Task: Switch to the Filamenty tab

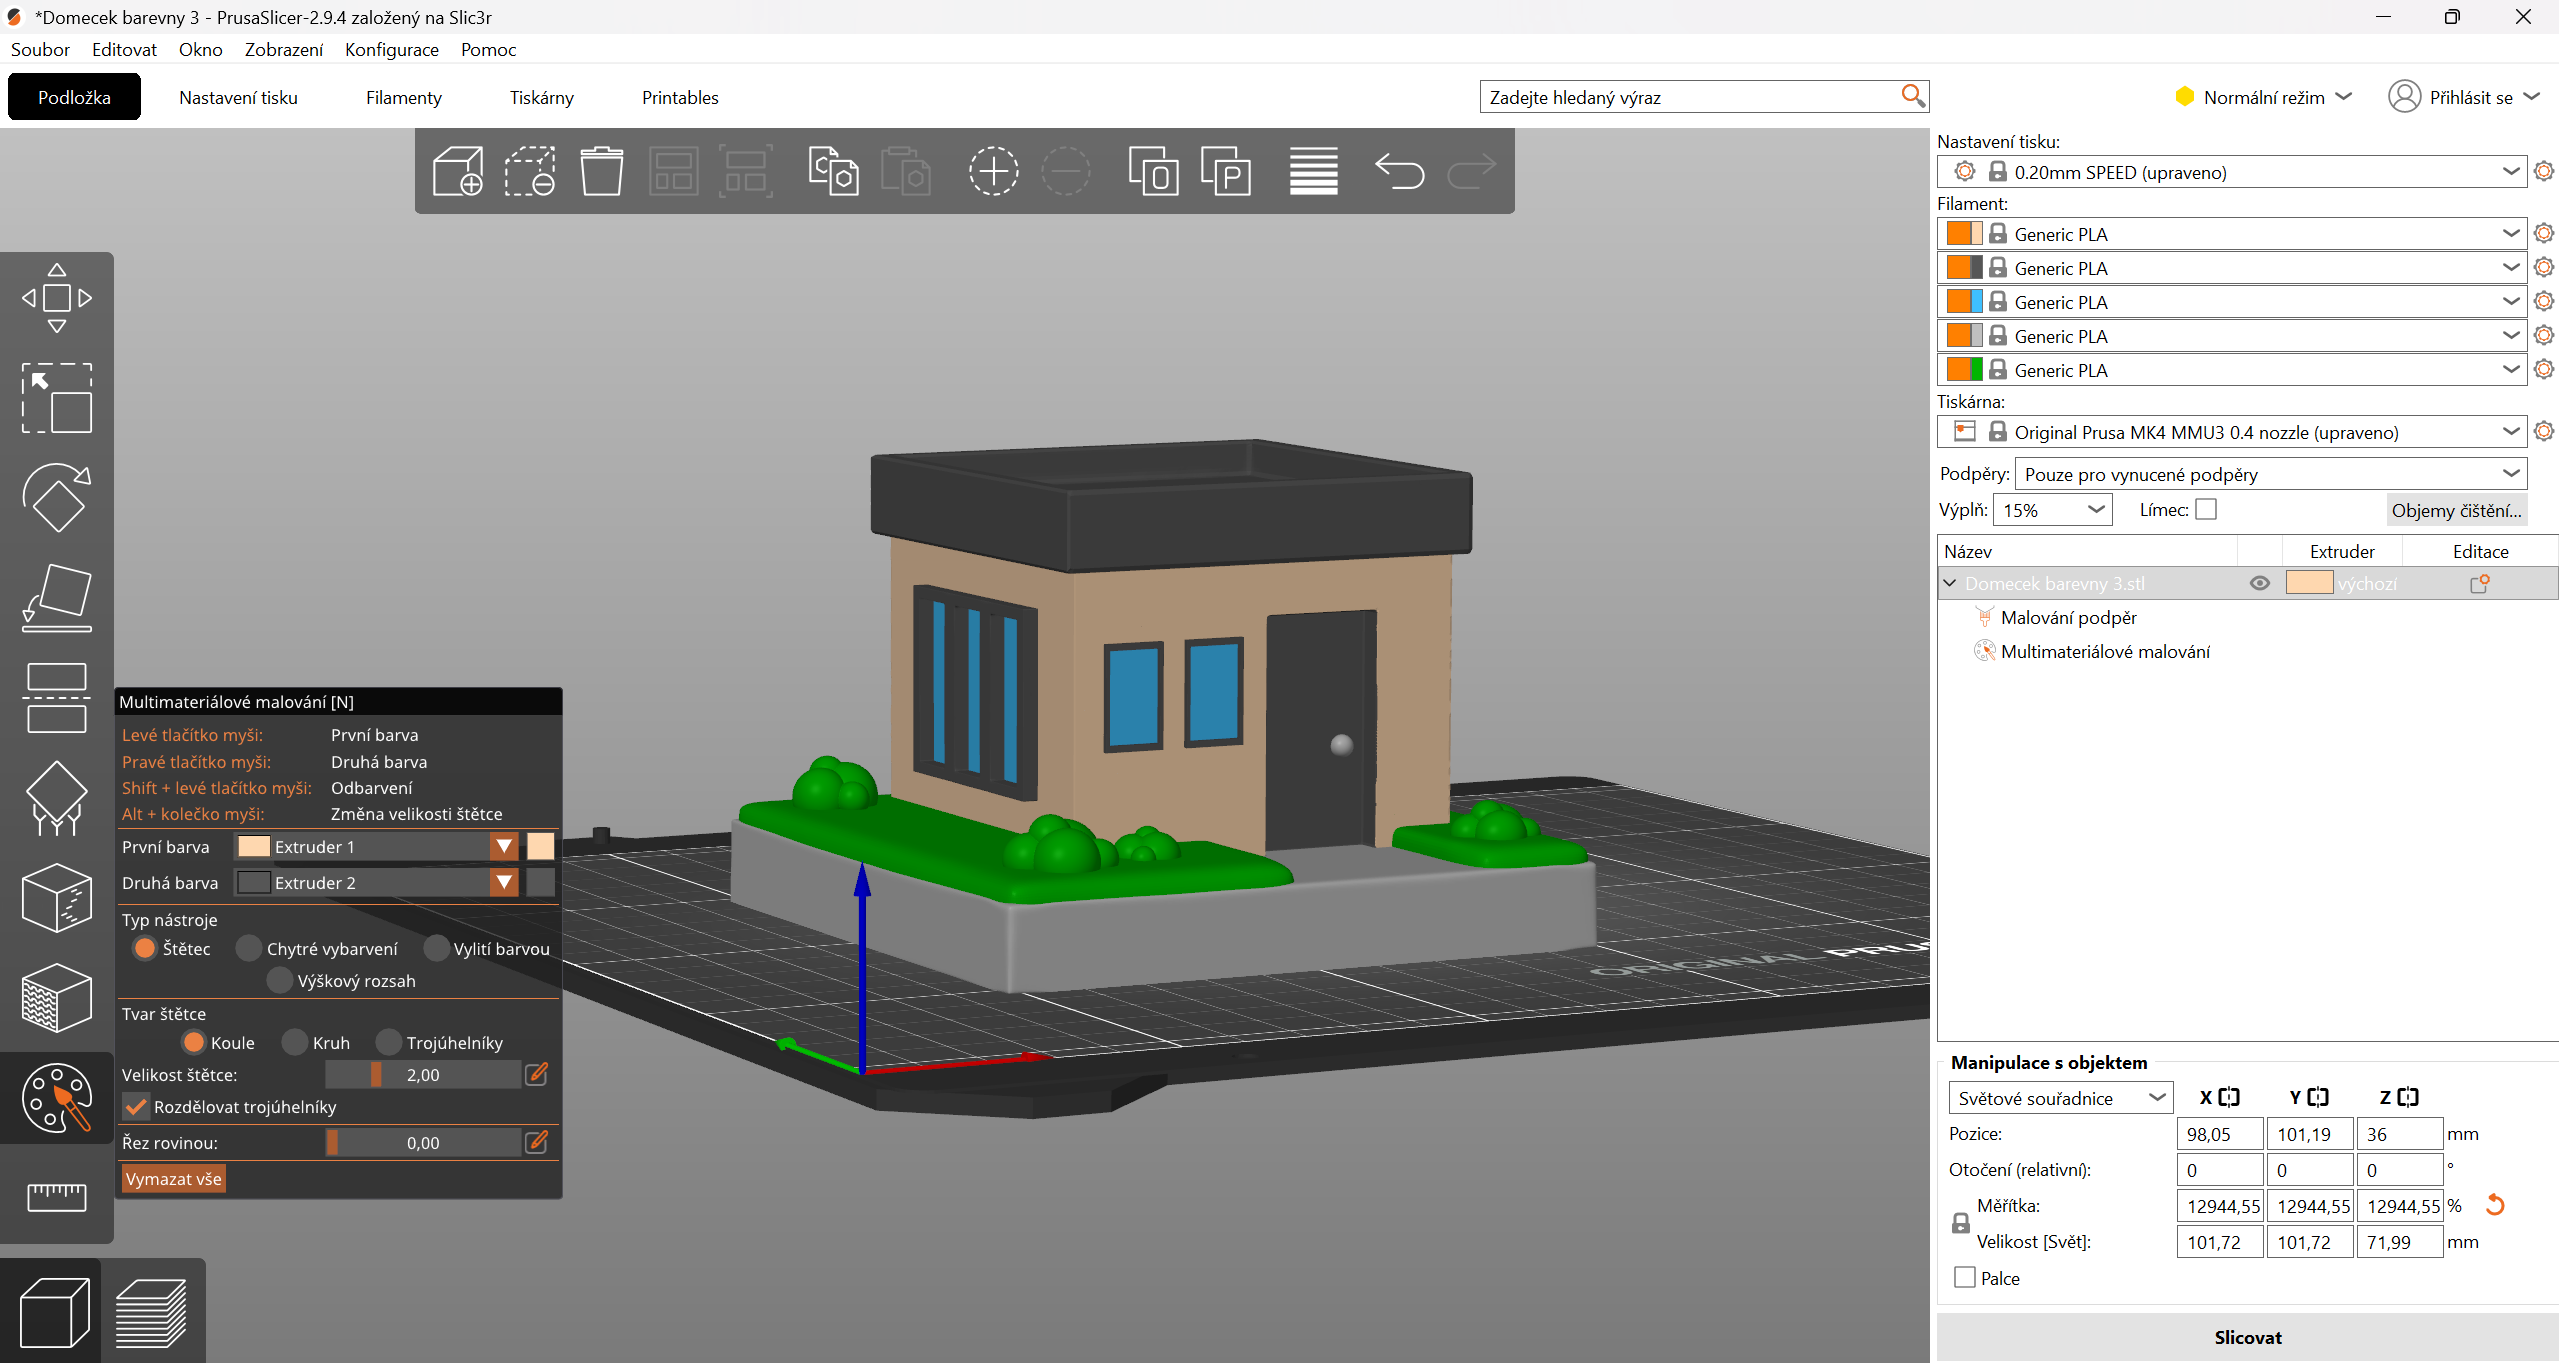Action: point(403,97)
